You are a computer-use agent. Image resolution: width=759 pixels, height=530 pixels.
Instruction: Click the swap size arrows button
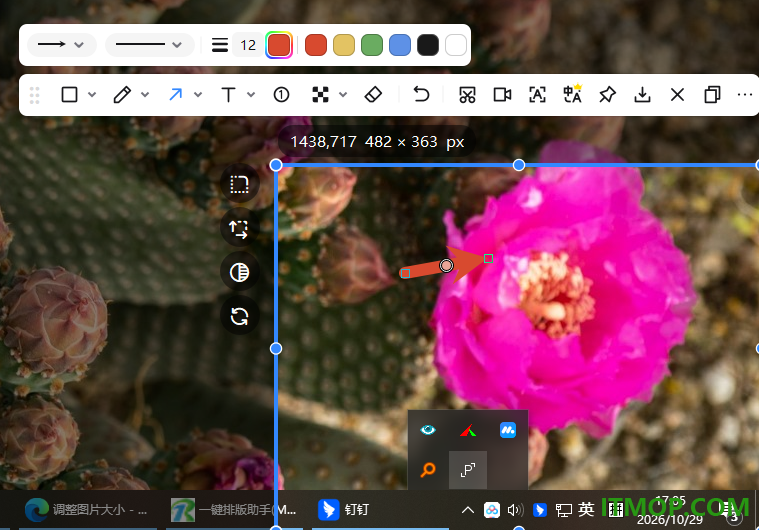(240, 228)
